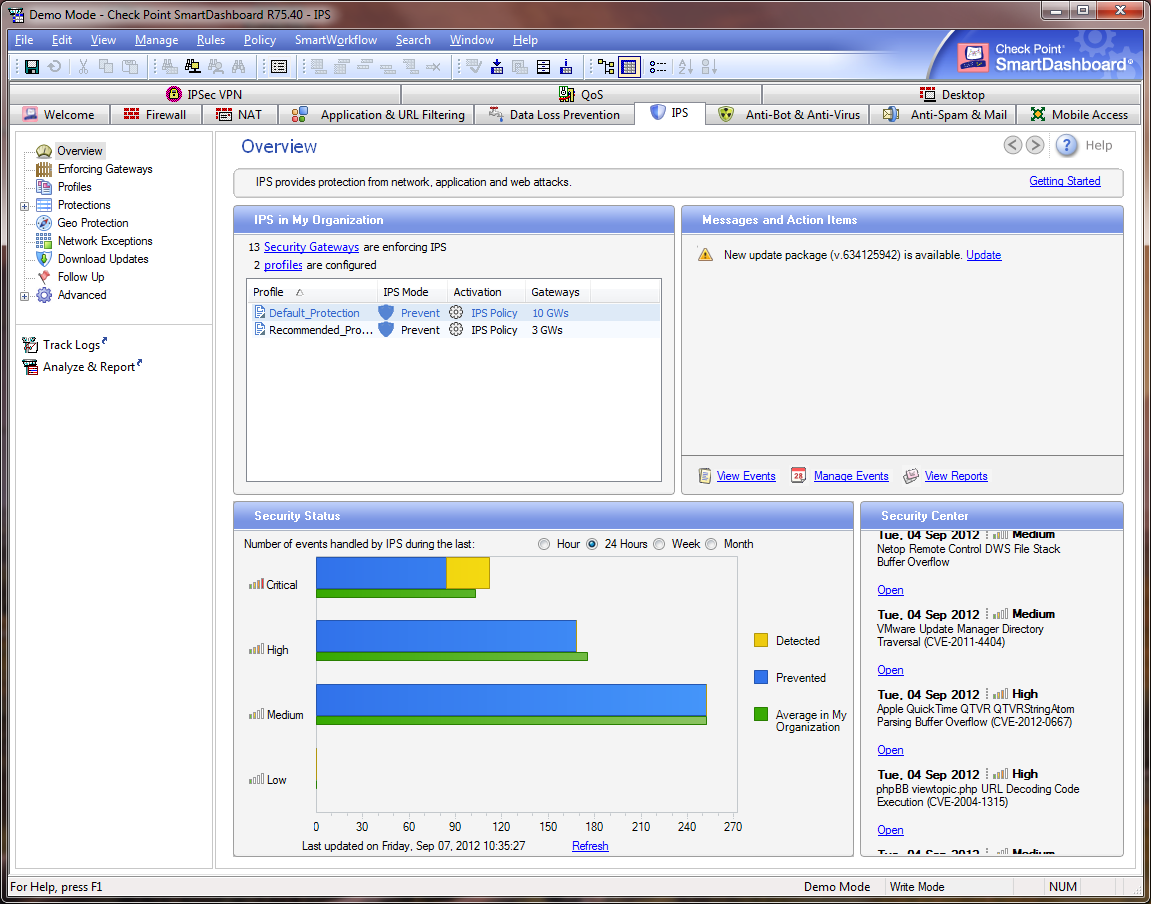Viewport: 1151px width, 904px height.
Task: Click the green Average in My Organization swatch
Action: click(x=761, y=714)
